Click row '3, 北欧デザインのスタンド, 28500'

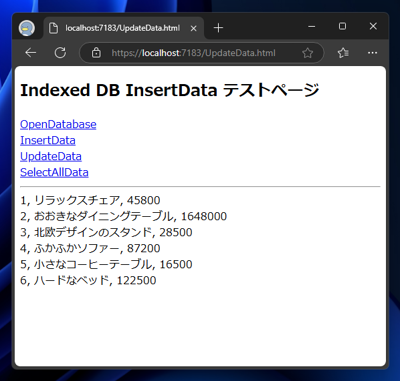106,232
